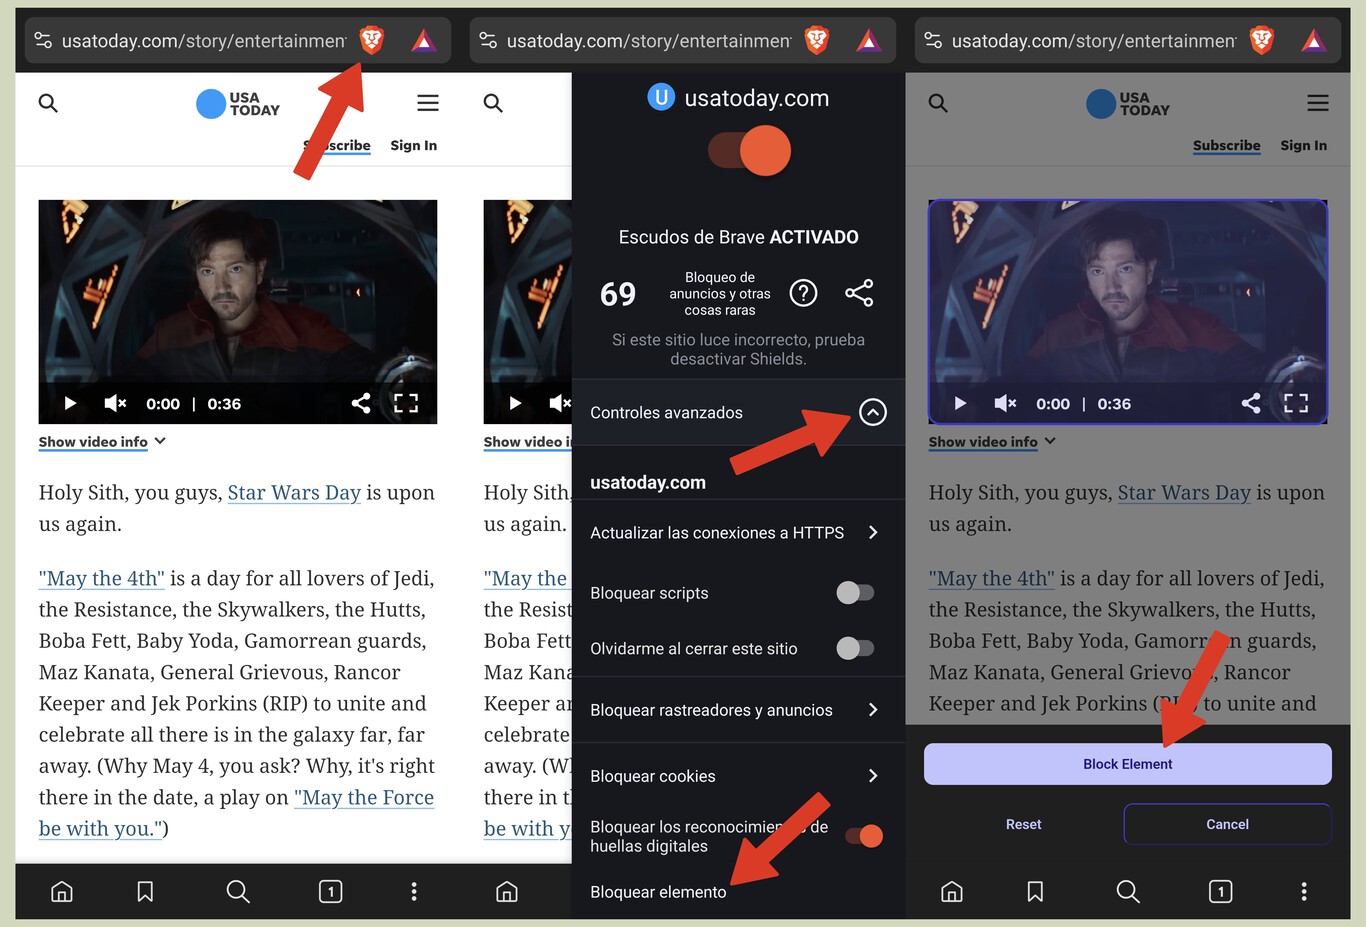Expand Show video info in right screen
This screenshot has height=927, width=1366.
click(x=992, y=442)
